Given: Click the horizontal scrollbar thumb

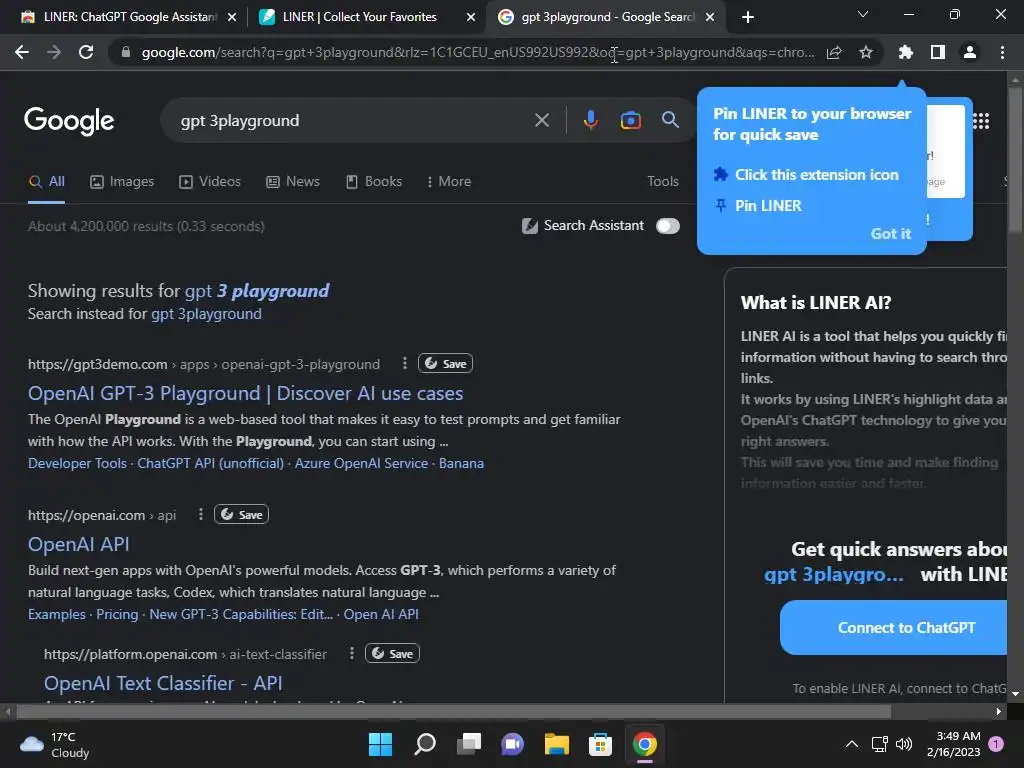Looking at the screenshot, I should coord(454,711).
